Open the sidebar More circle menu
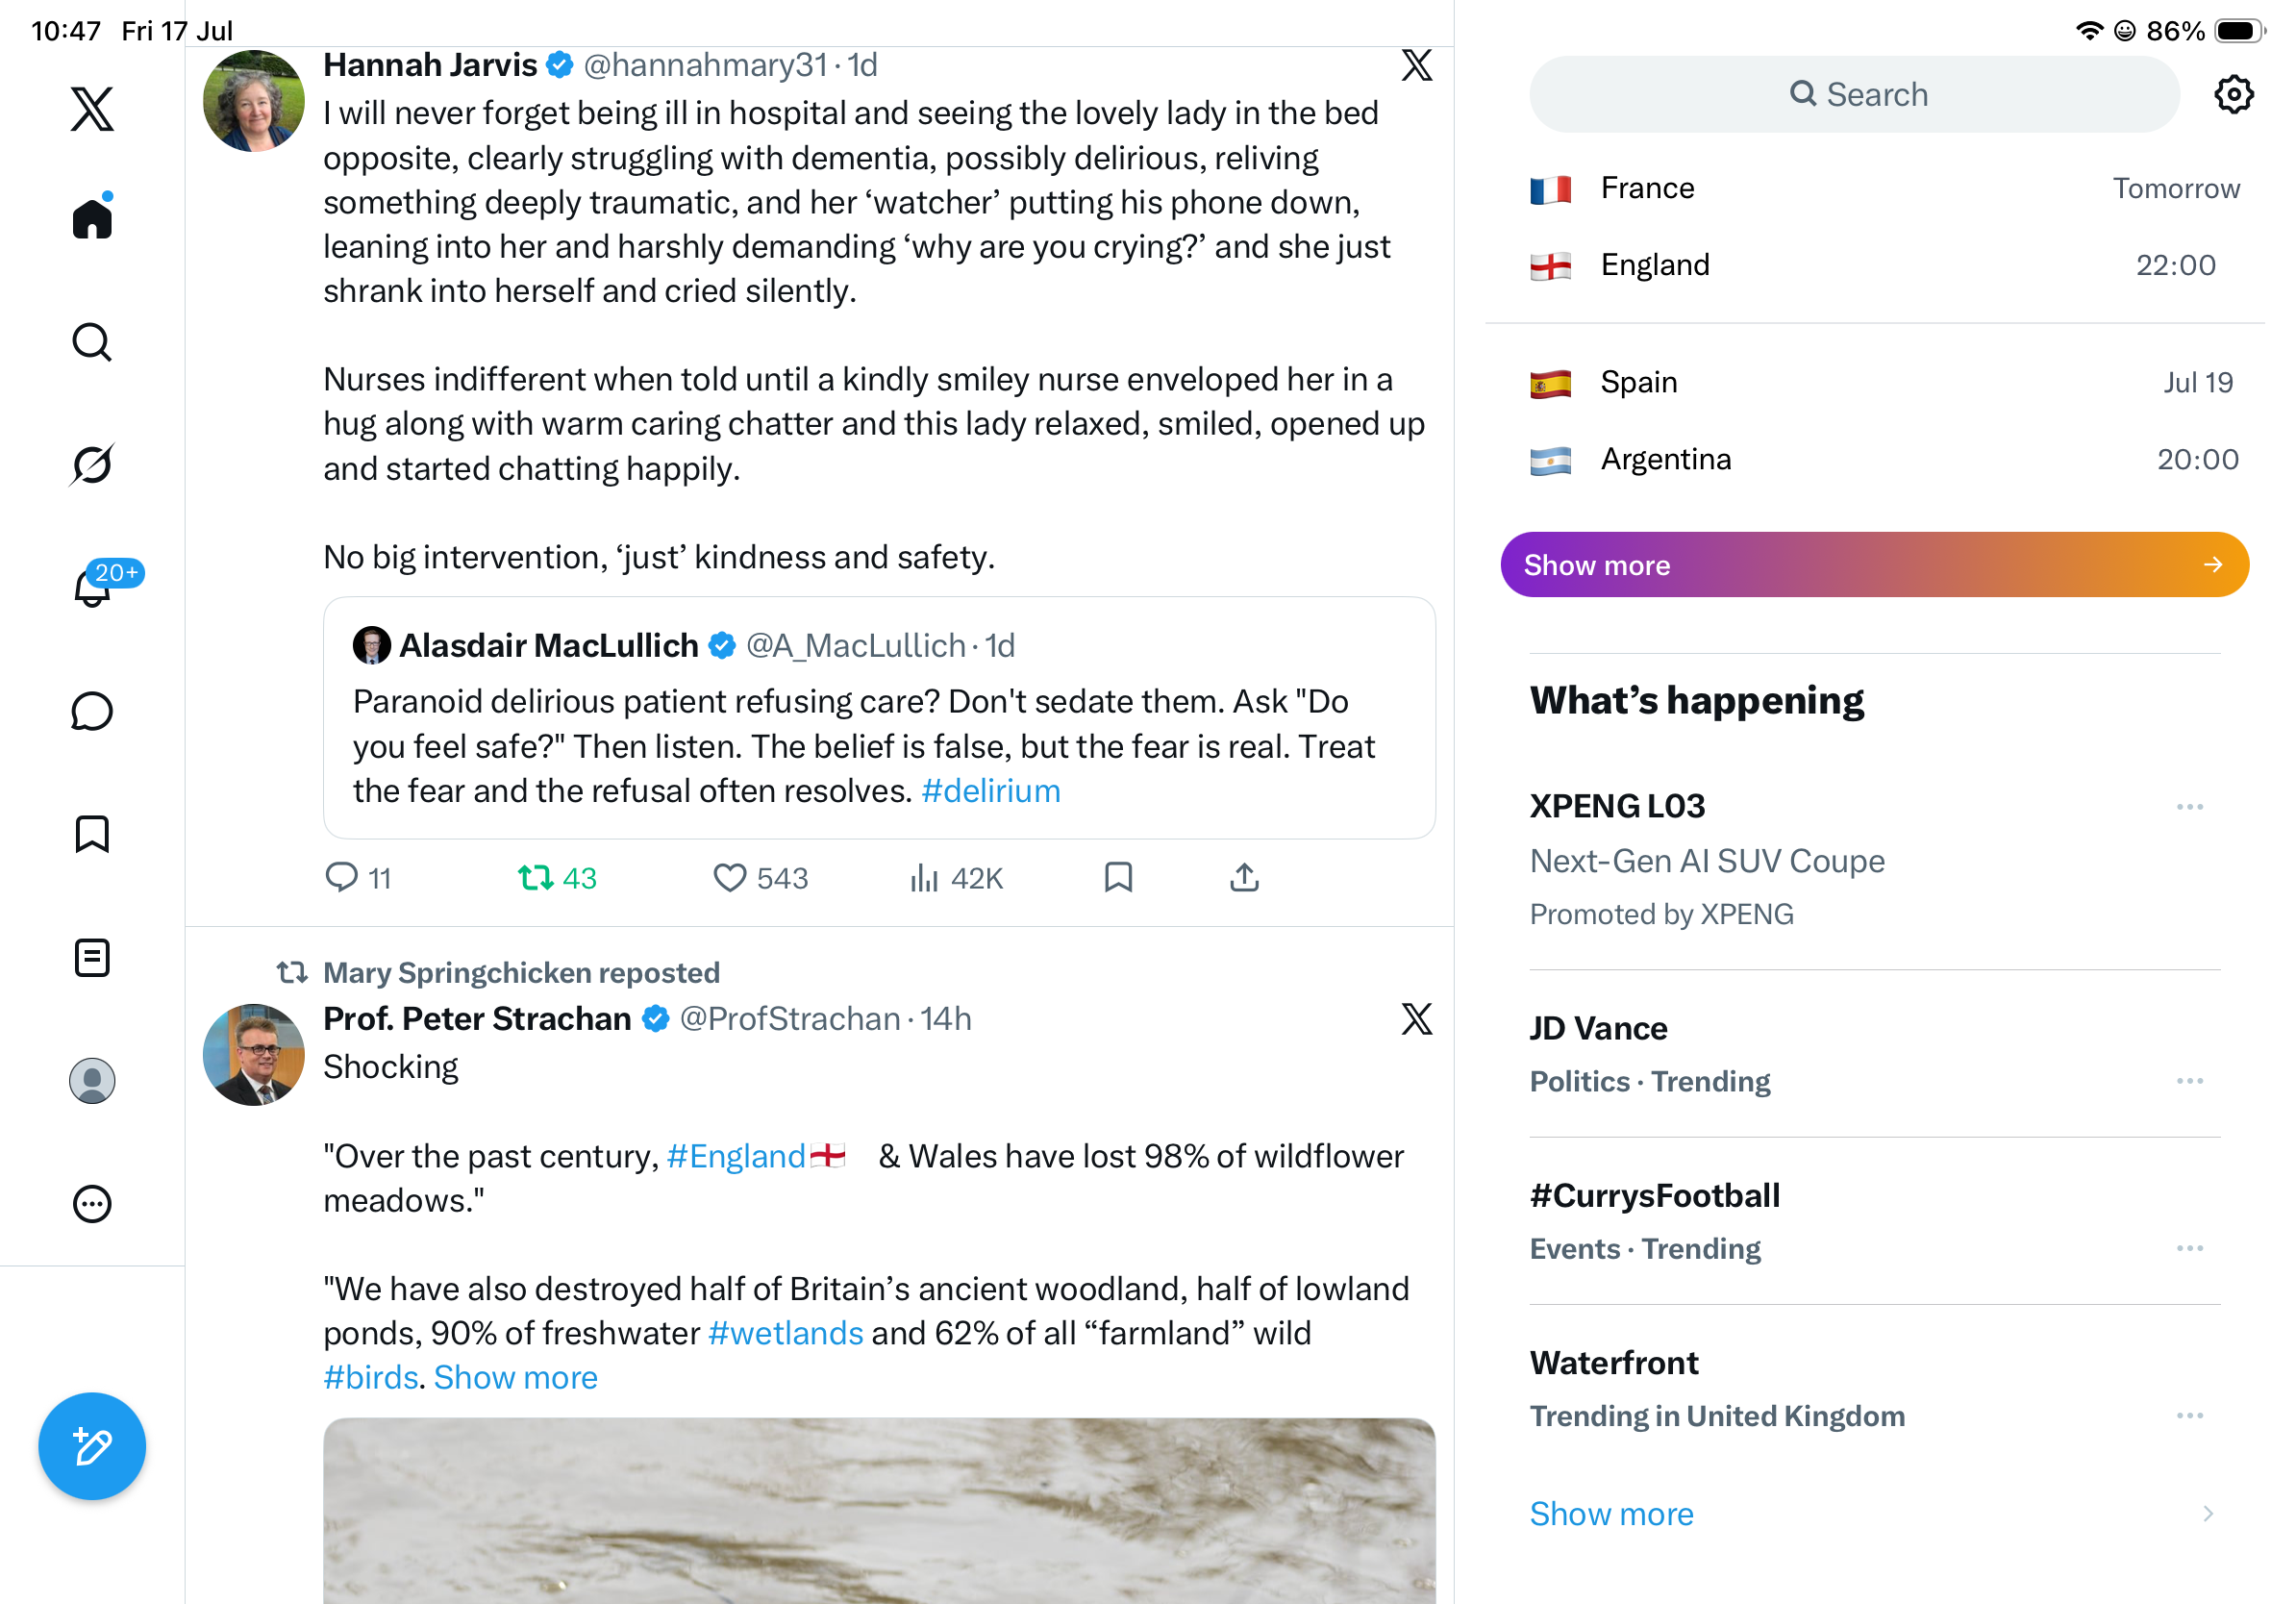Image resolution: width=2296 pixels, height=1604 pixels. (92, 1203)
